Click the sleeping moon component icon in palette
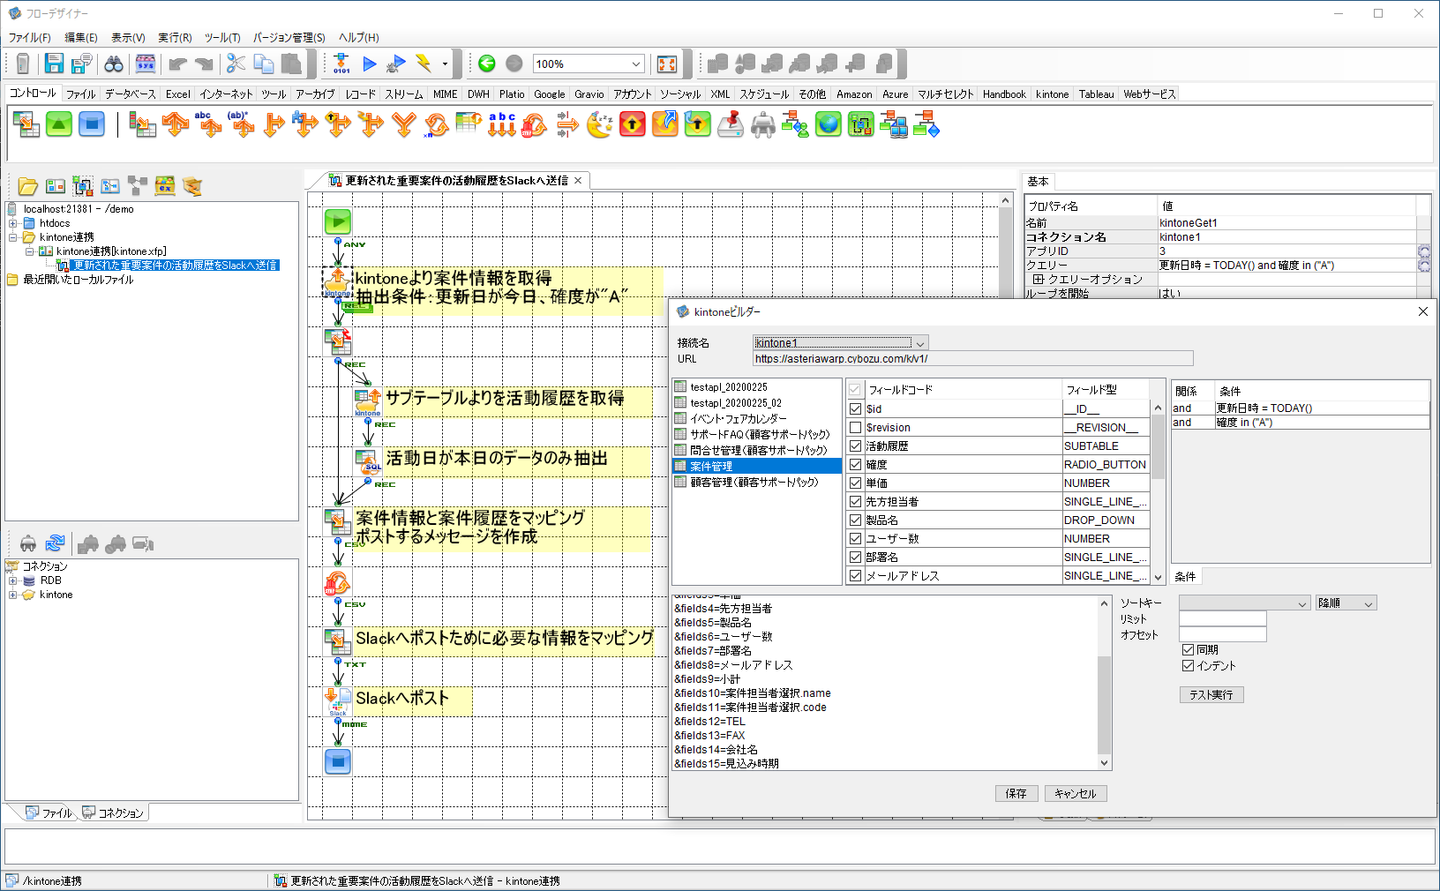1440x891 pixels. click(599, 125)
